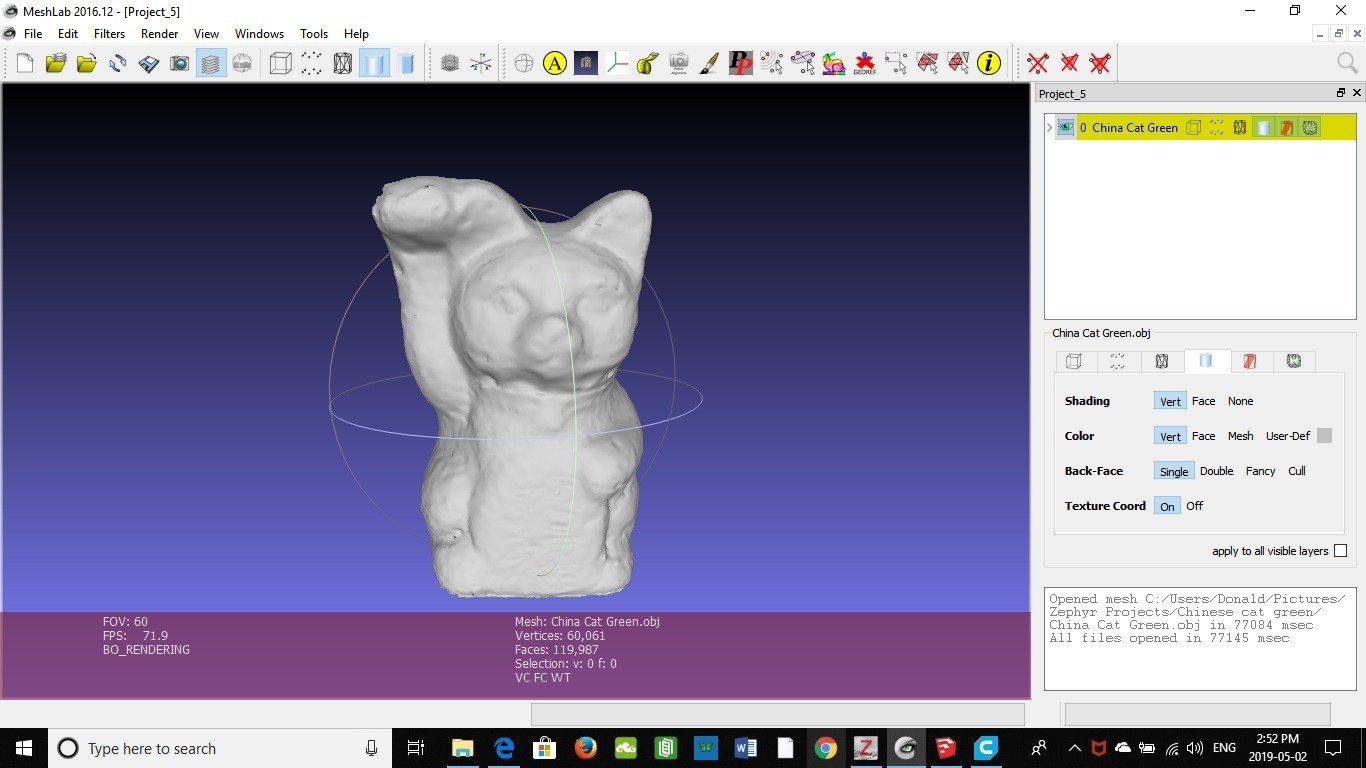
Task: Switch to bounding box tab in layer options
Action: pos(1074,361)
